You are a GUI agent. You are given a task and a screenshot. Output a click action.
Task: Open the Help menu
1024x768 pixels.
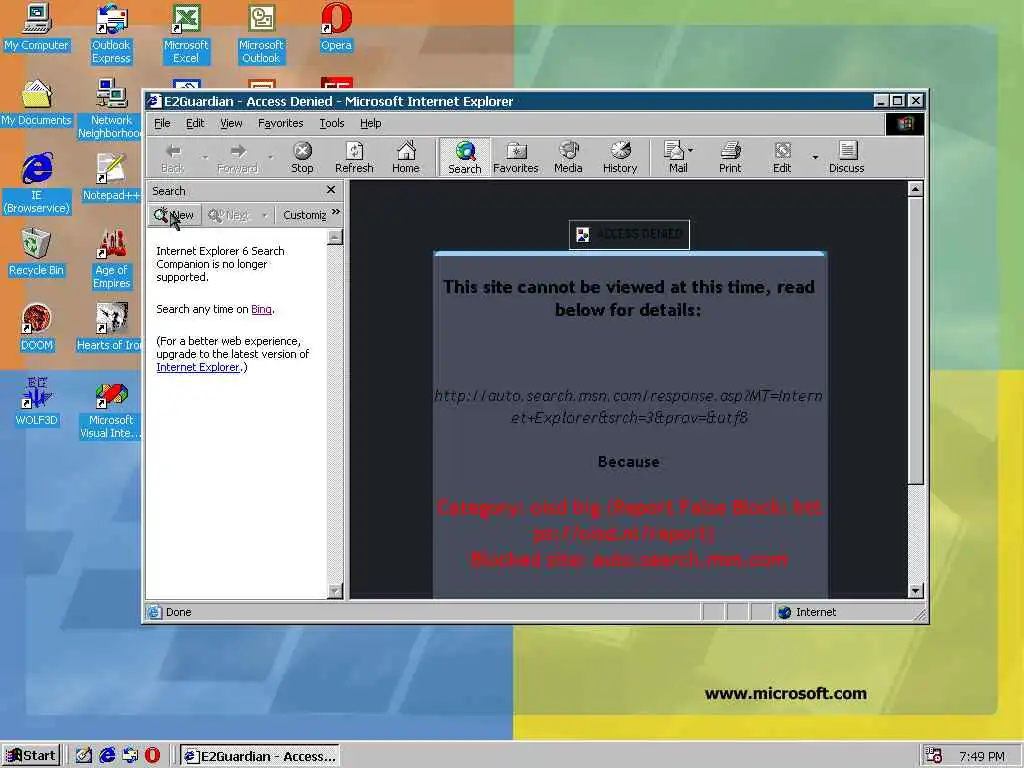pyautogui.click(x=370, y=123)
